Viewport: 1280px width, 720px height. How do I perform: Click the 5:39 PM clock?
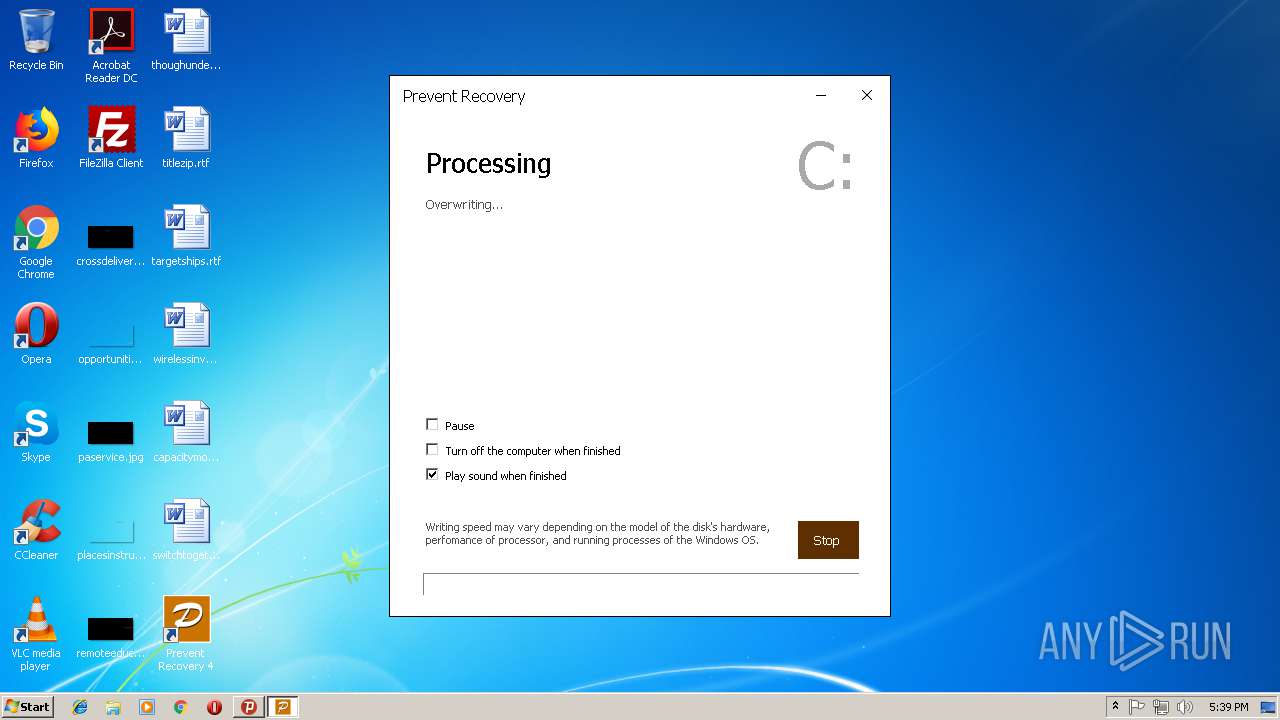point(1228,707)
